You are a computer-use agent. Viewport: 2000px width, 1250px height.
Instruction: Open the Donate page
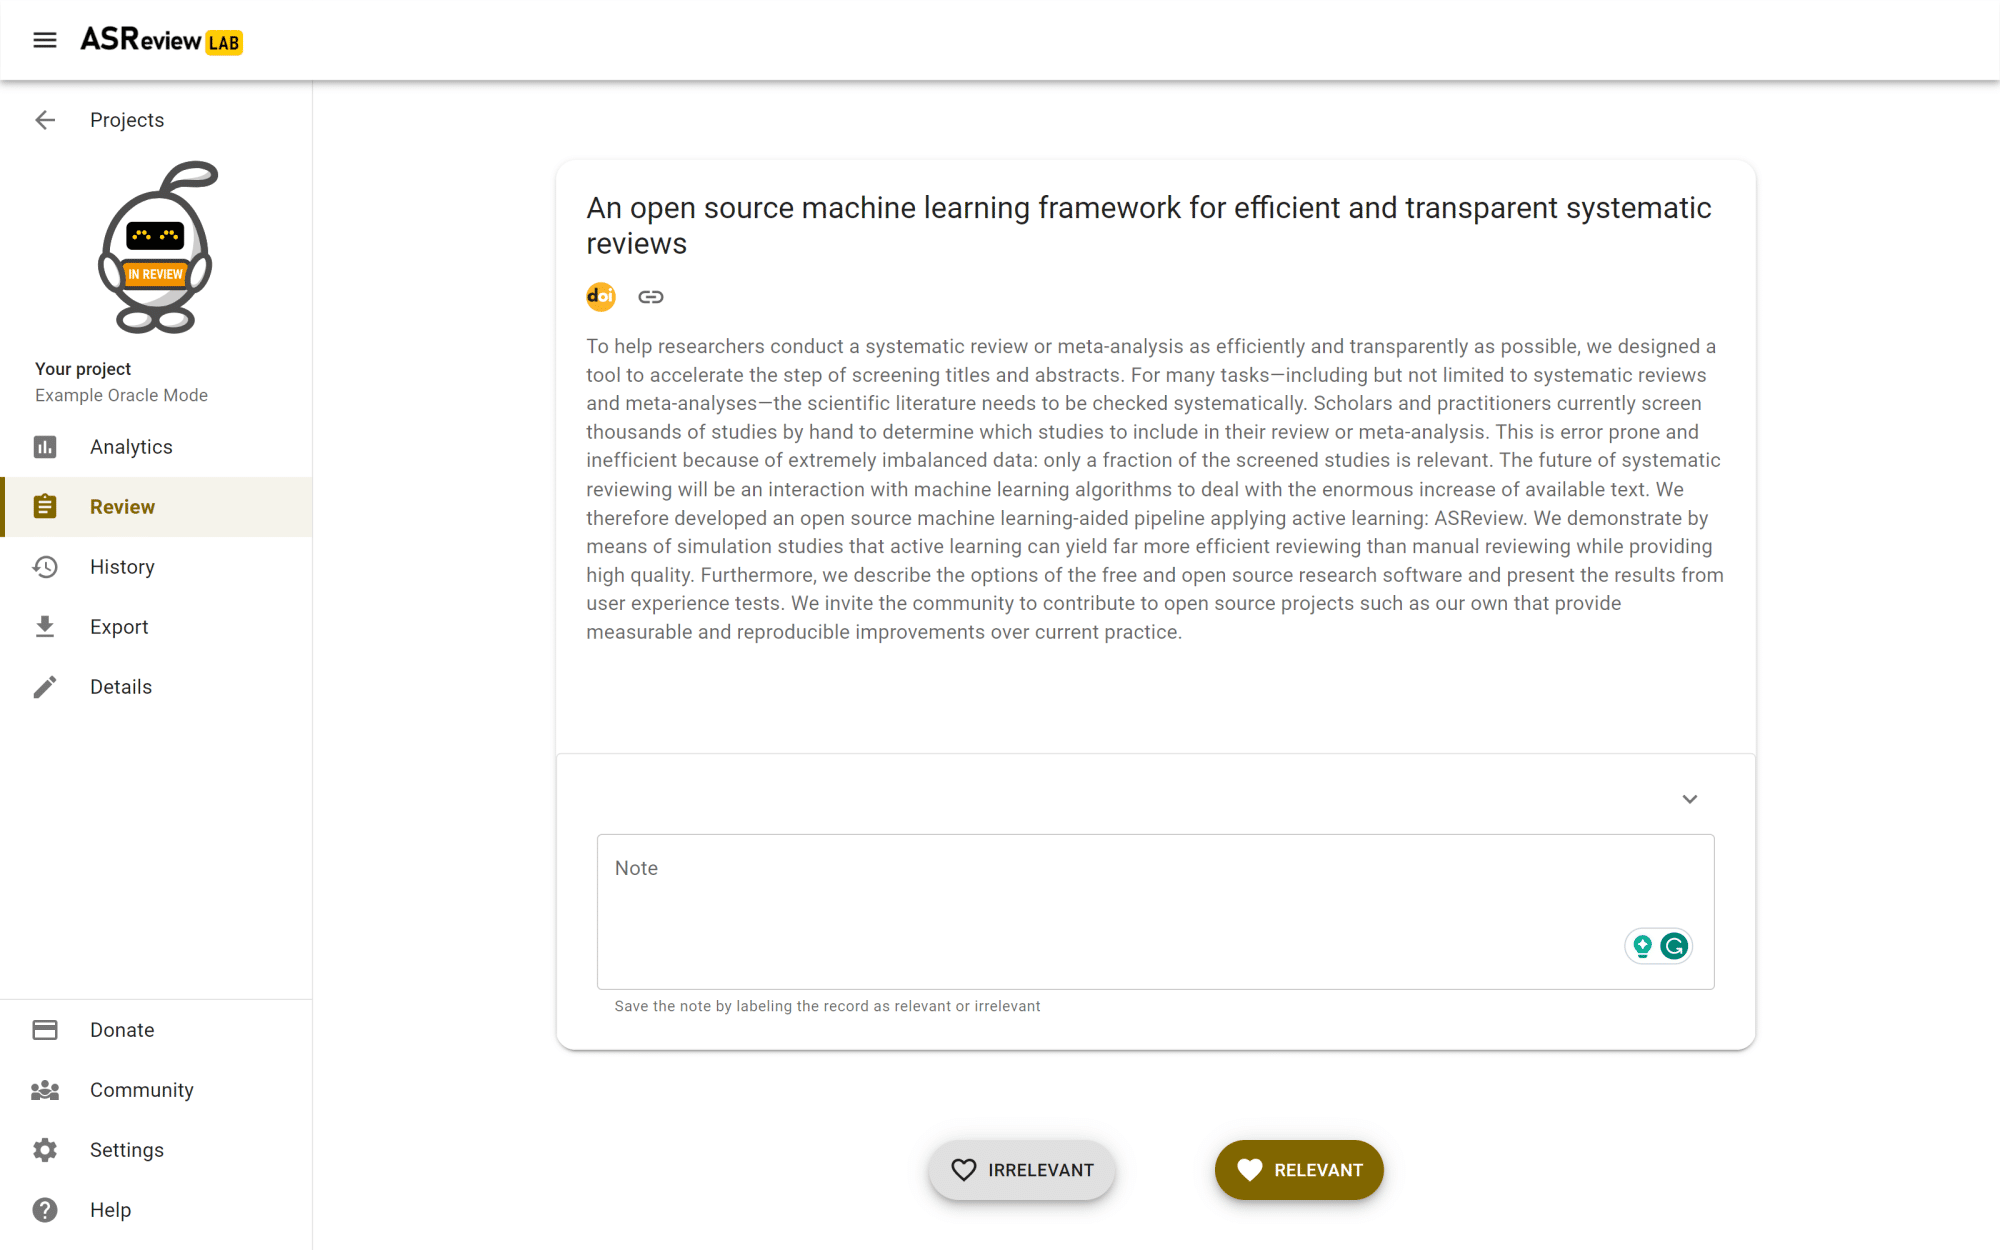(x=122, y=1030)
